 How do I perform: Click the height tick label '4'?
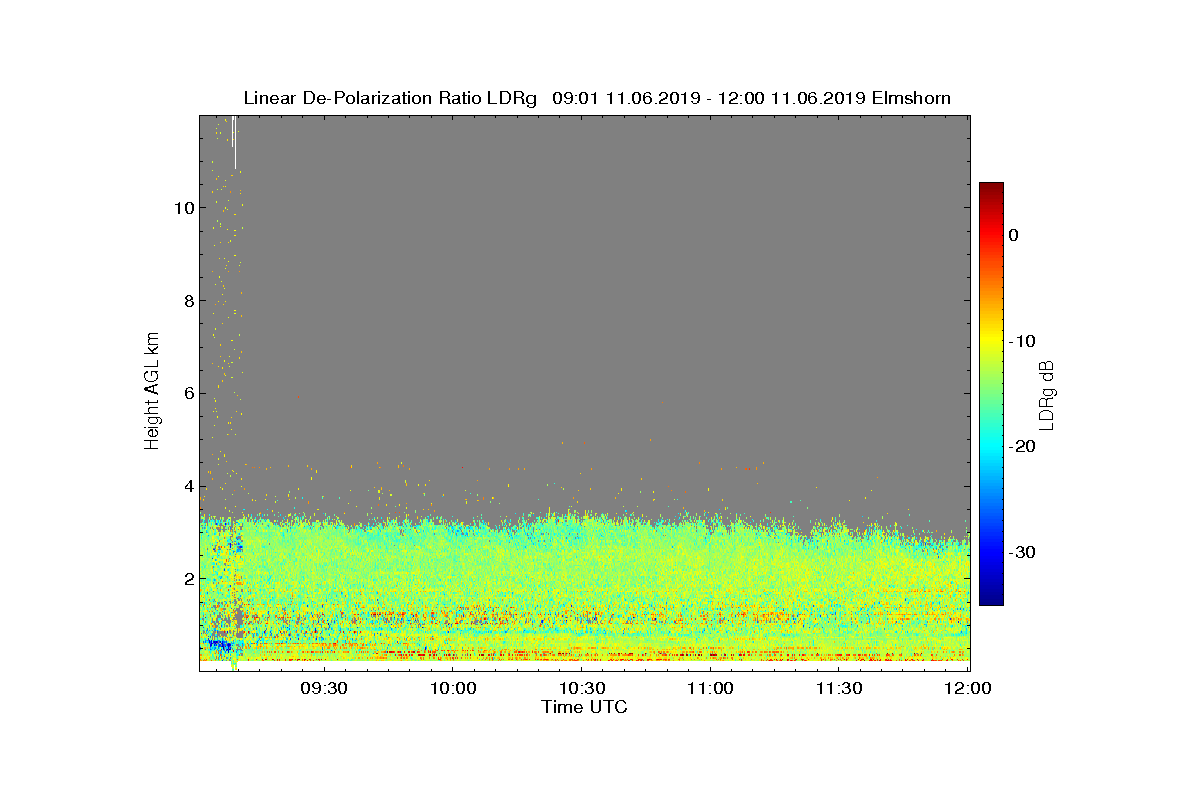point(187,487)
